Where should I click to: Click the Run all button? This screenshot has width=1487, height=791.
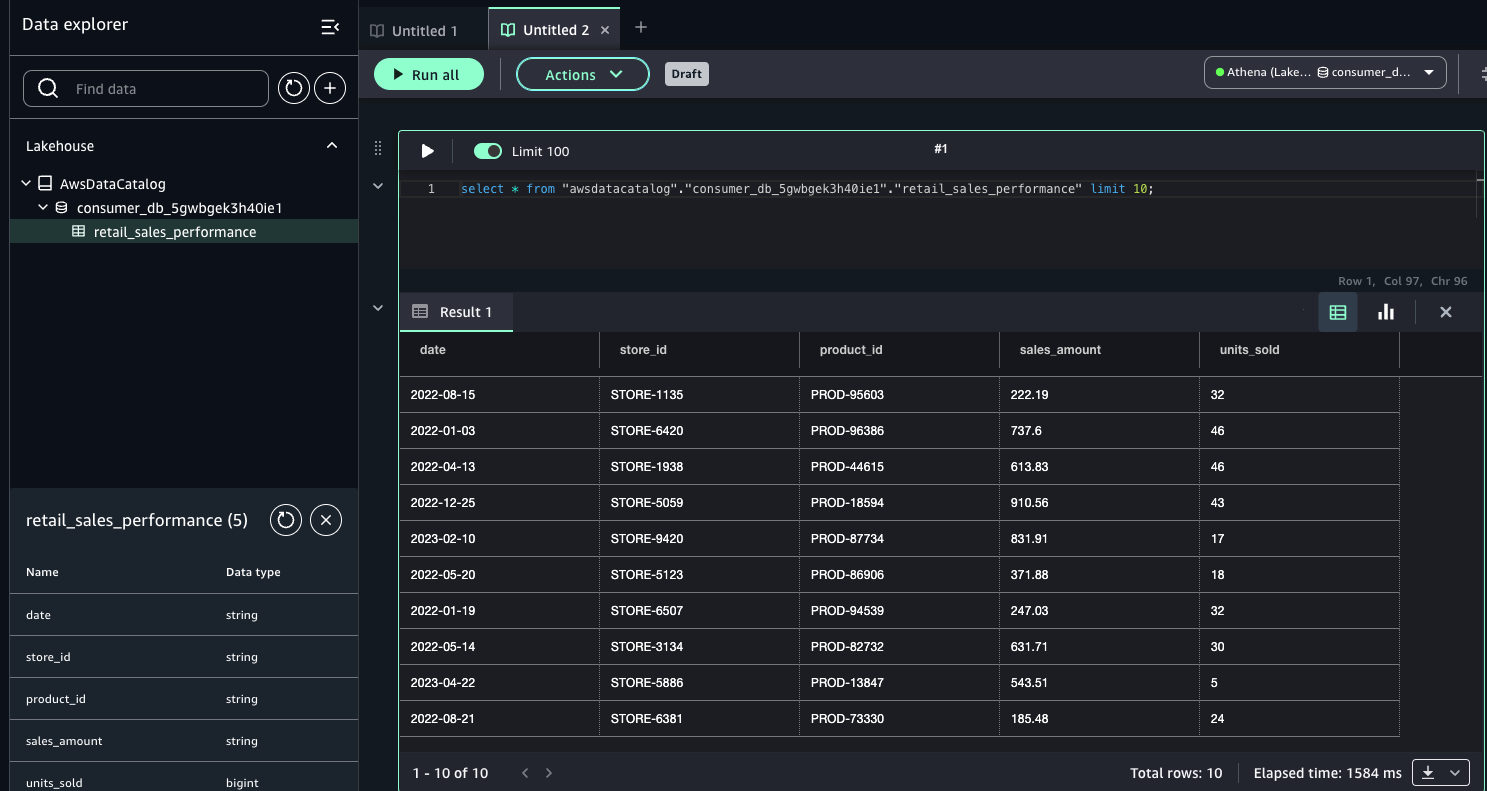(x=428, y=74)
